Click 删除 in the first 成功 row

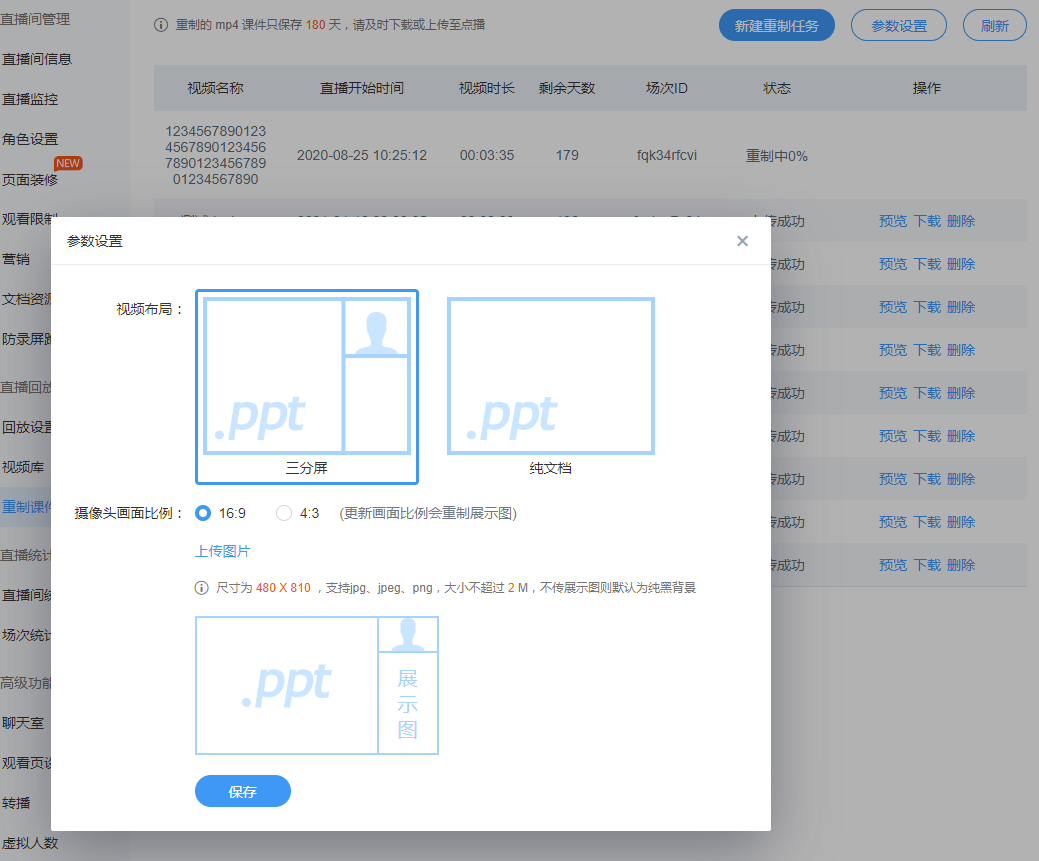click(x=961, y=221)
